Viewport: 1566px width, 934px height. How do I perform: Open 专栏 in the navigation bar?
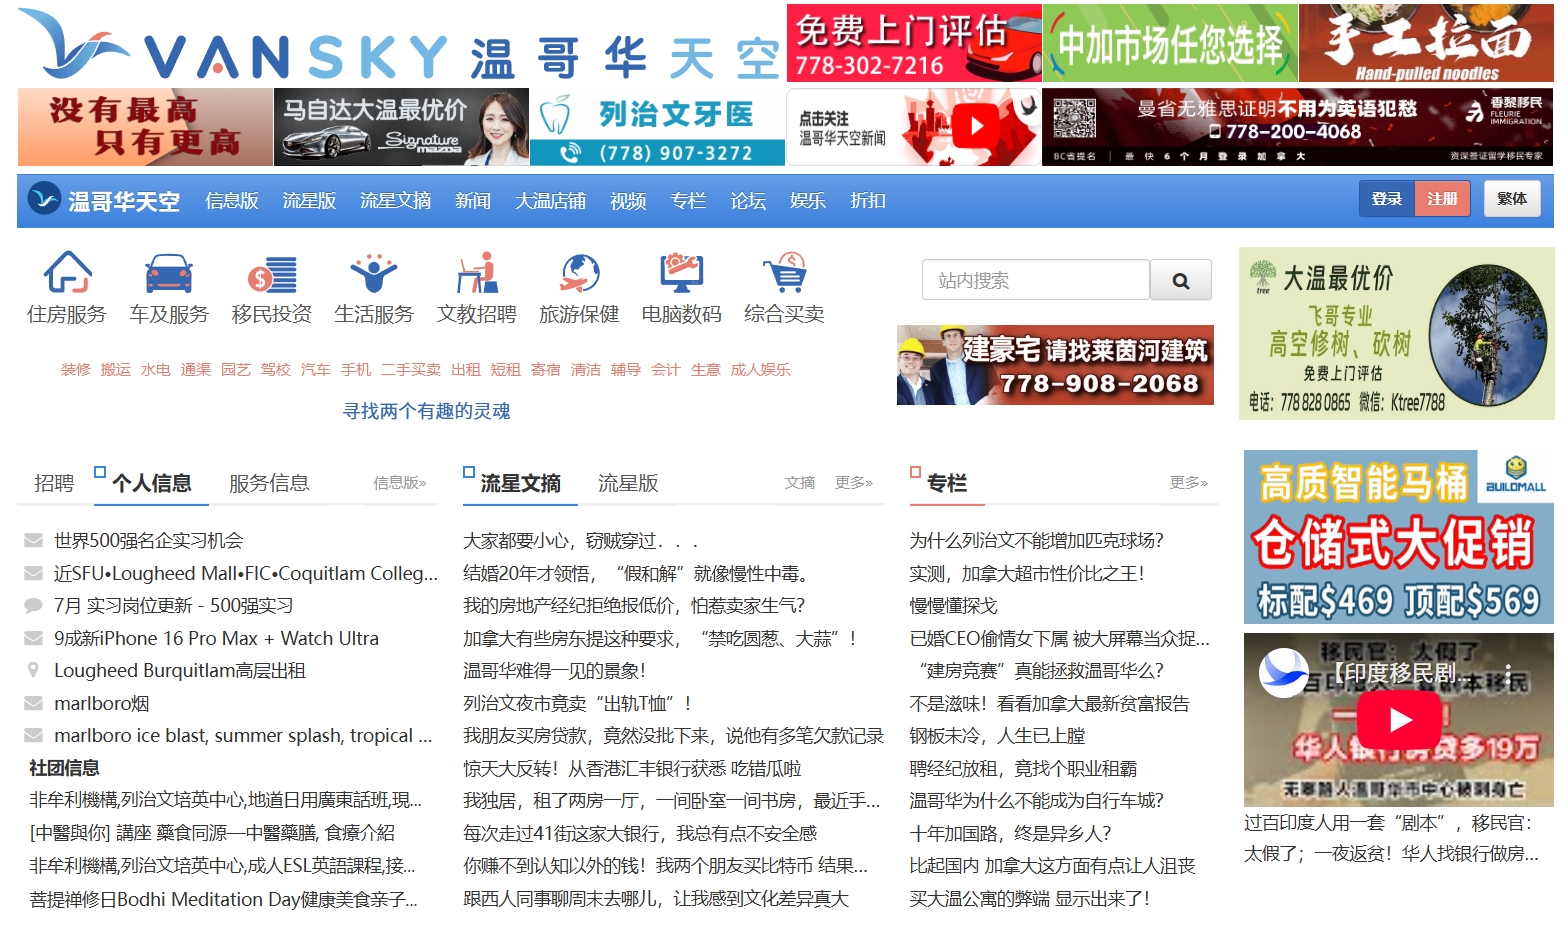click(688, 201)
